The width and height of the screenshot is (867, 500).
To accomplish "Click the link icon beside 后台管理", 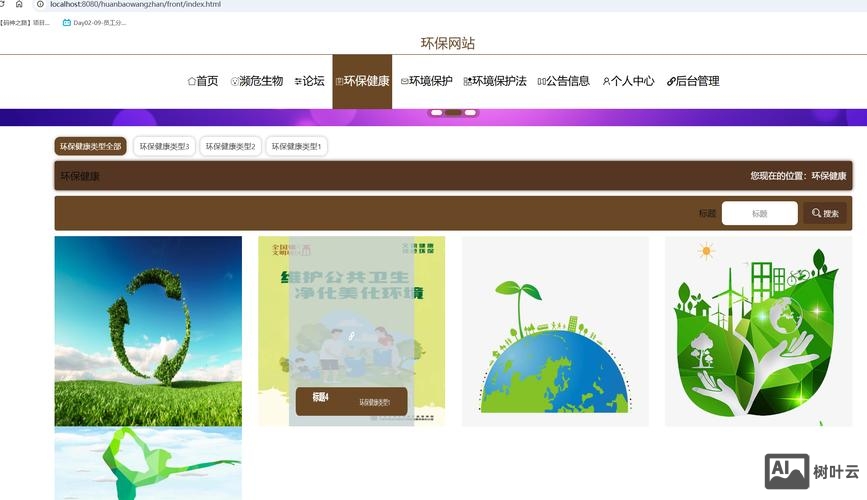I will (671, 82).
